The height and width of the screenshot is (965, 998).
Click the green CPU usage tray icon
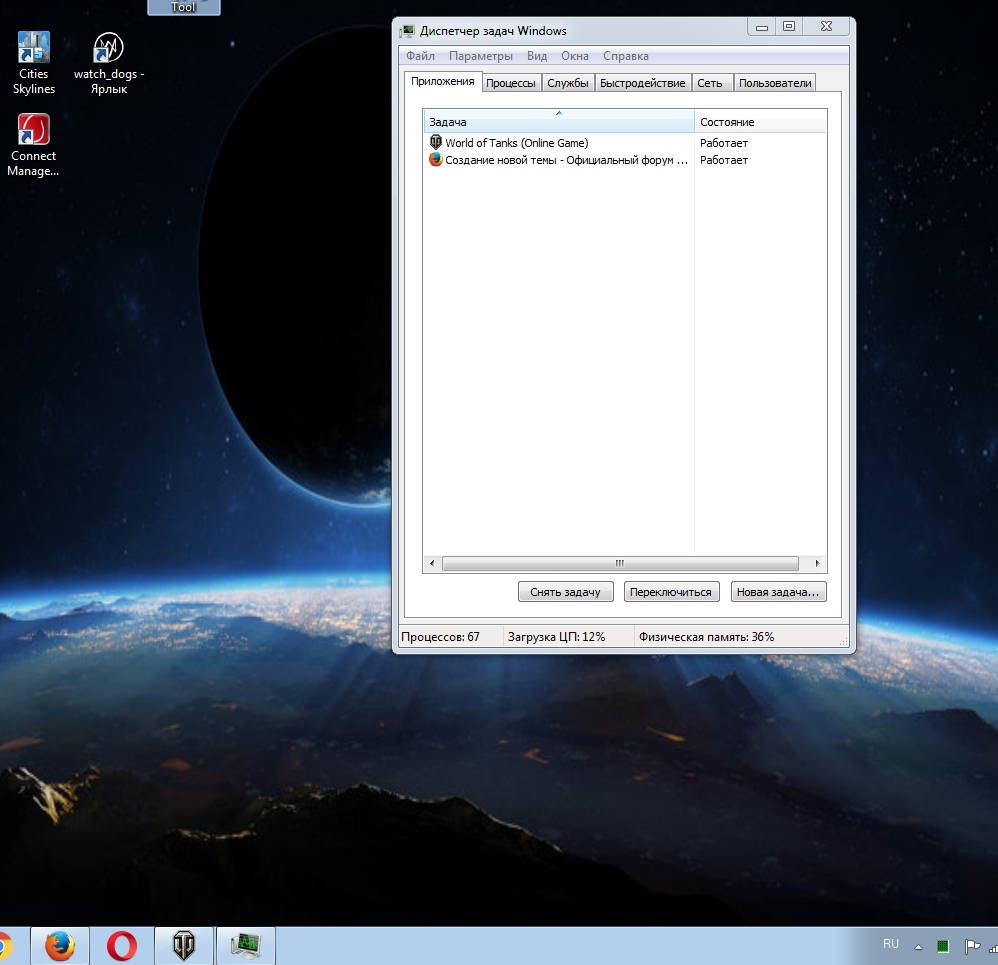(x=943, y=946)
